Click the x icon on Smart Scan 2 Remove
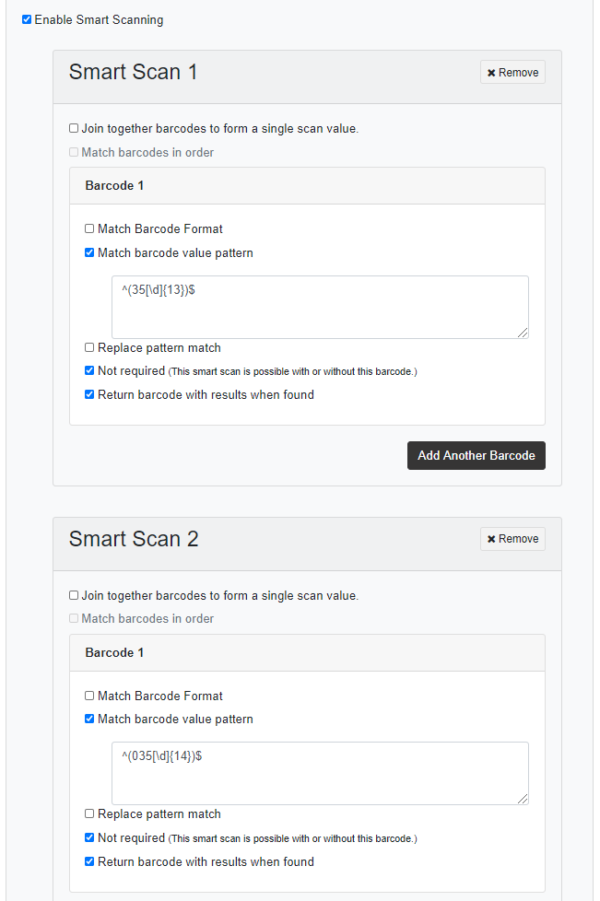The width and height of the screenshot is (600, 901). pyautogui.click(x=492, y=539)
